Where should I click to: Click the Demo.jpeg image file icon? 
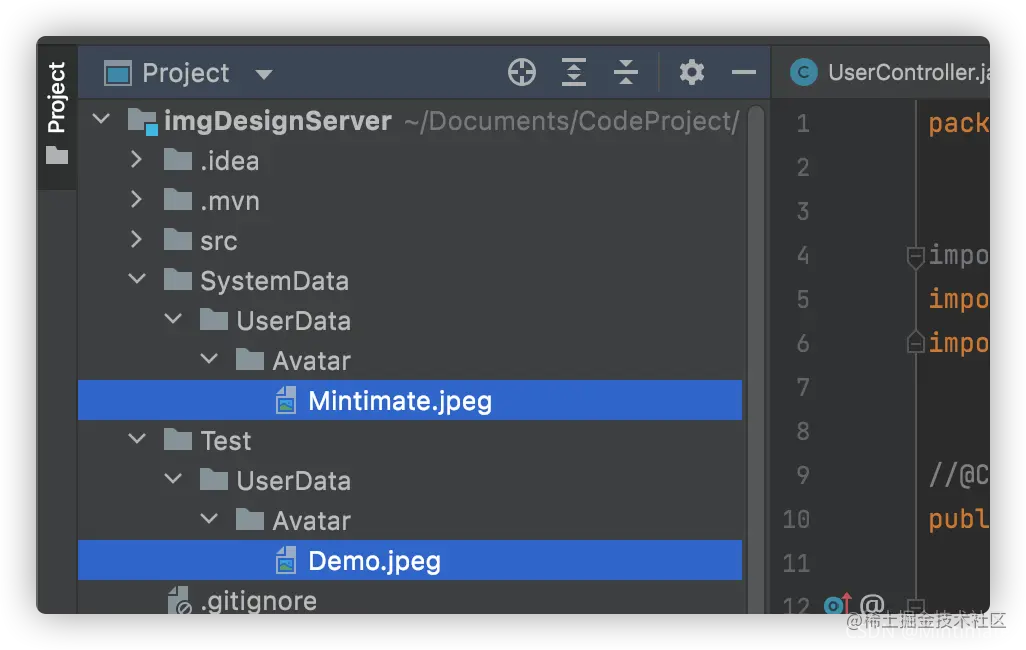285,560
